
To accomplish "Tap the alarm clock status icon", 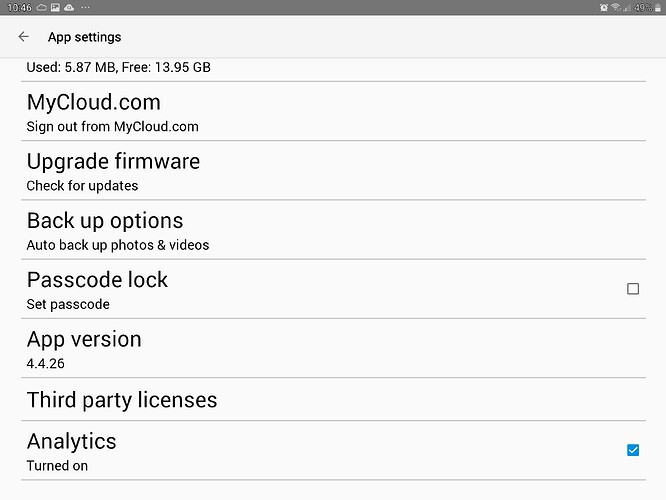I will pyautogui.click(x=604, y=7).
